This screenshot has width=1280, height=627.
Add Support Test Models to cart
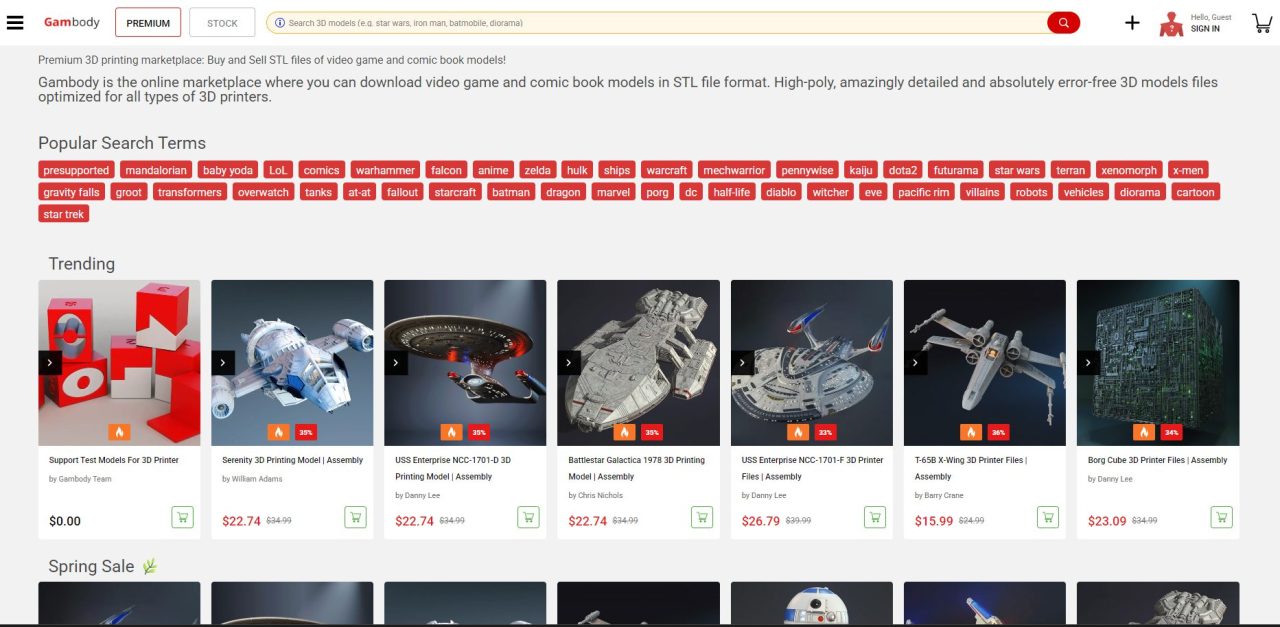(x=182, y=517)
